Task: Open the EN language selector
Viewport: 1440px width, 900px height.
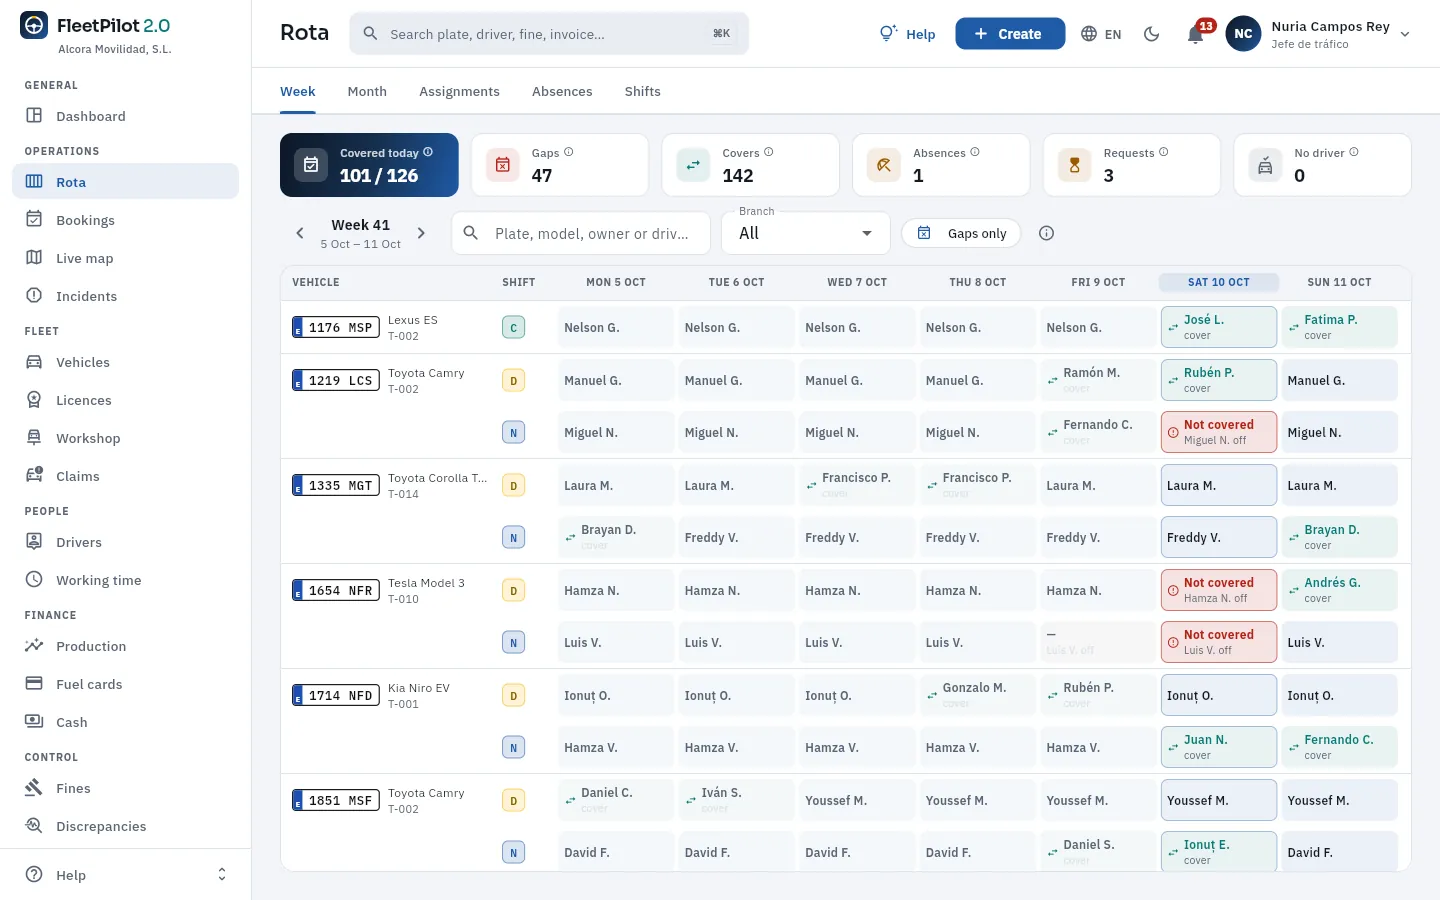Action: tap(1101, 34)
